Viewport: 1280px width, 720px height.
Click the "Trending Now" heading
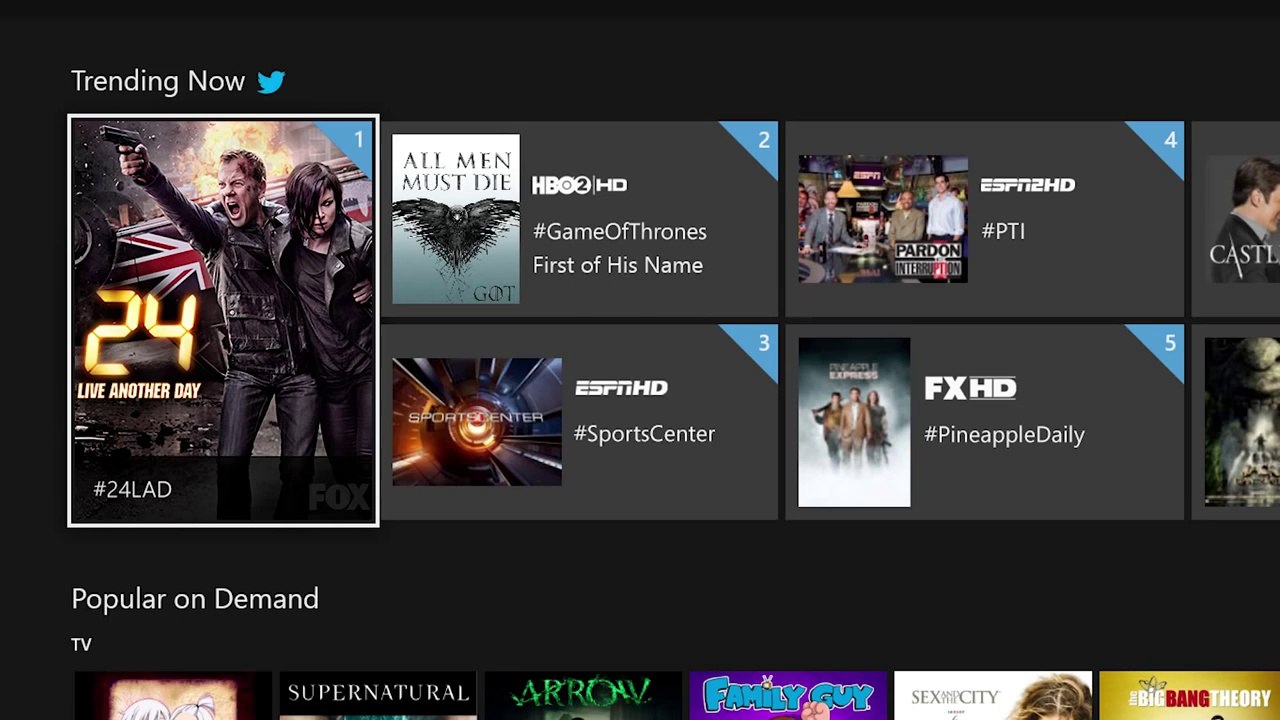tap(158, 81)
